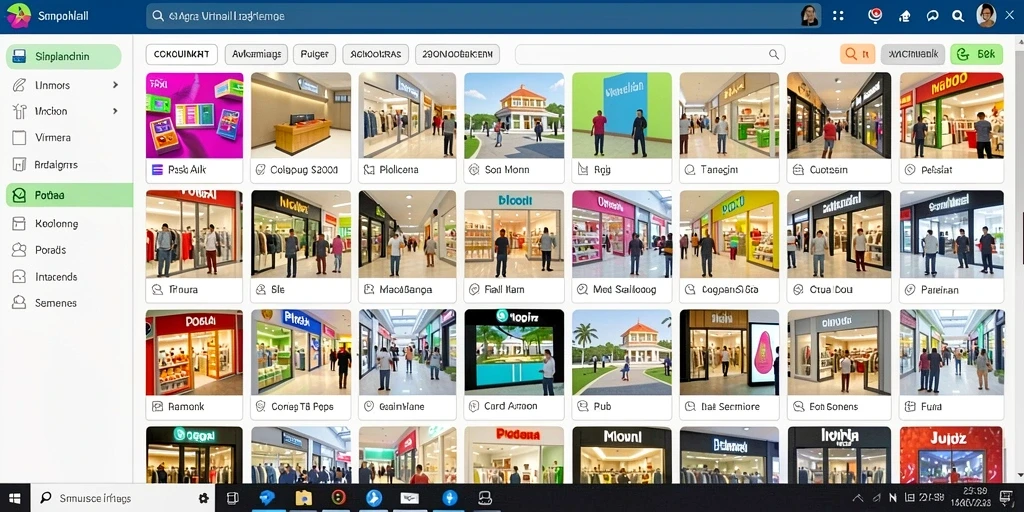Image resolution: width=1024 pixels, height=512 pixels.
Task: Click the Fuла card label
Action: pos(931,406)
